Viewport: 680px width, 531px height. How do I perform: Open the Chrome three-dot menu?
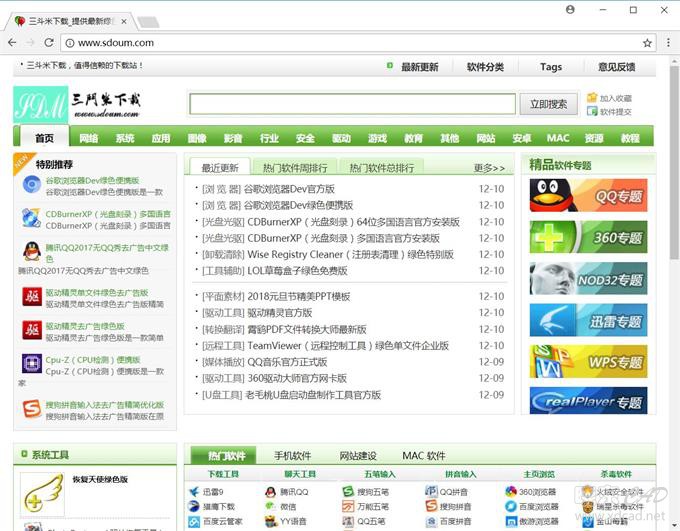(x=668, y=43)
